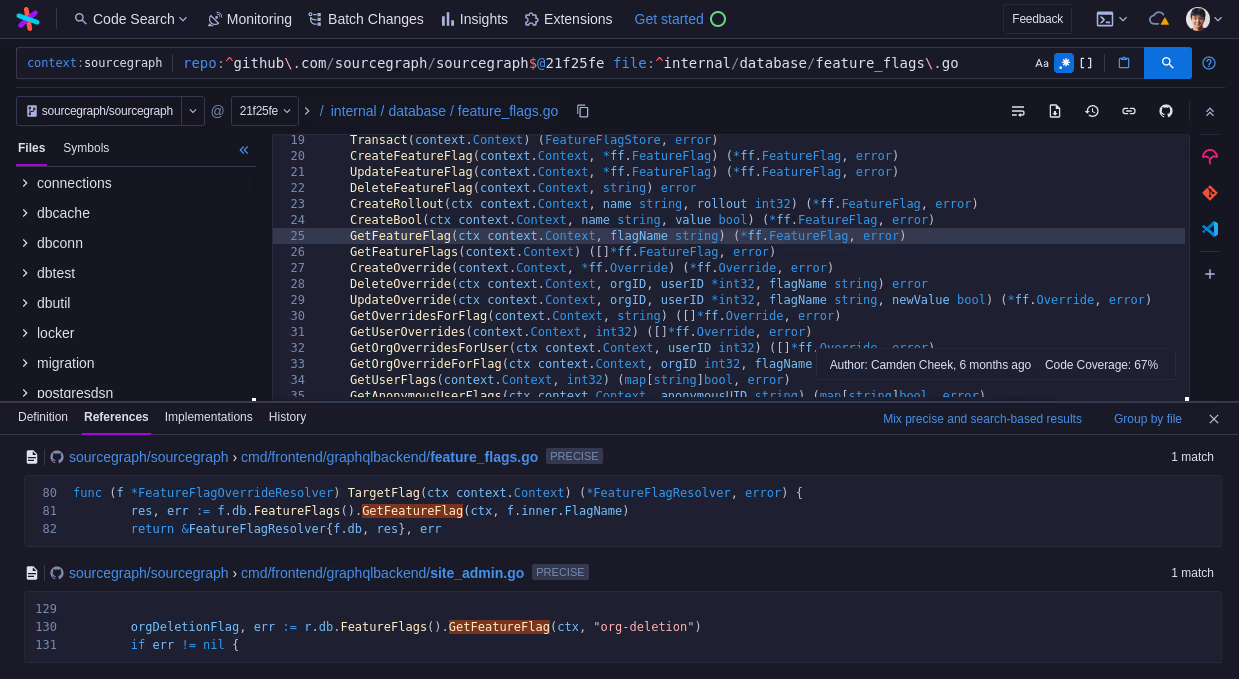This screenshot has width=1239, height=679.
Task: Open the Insights page
Action: 474,19
